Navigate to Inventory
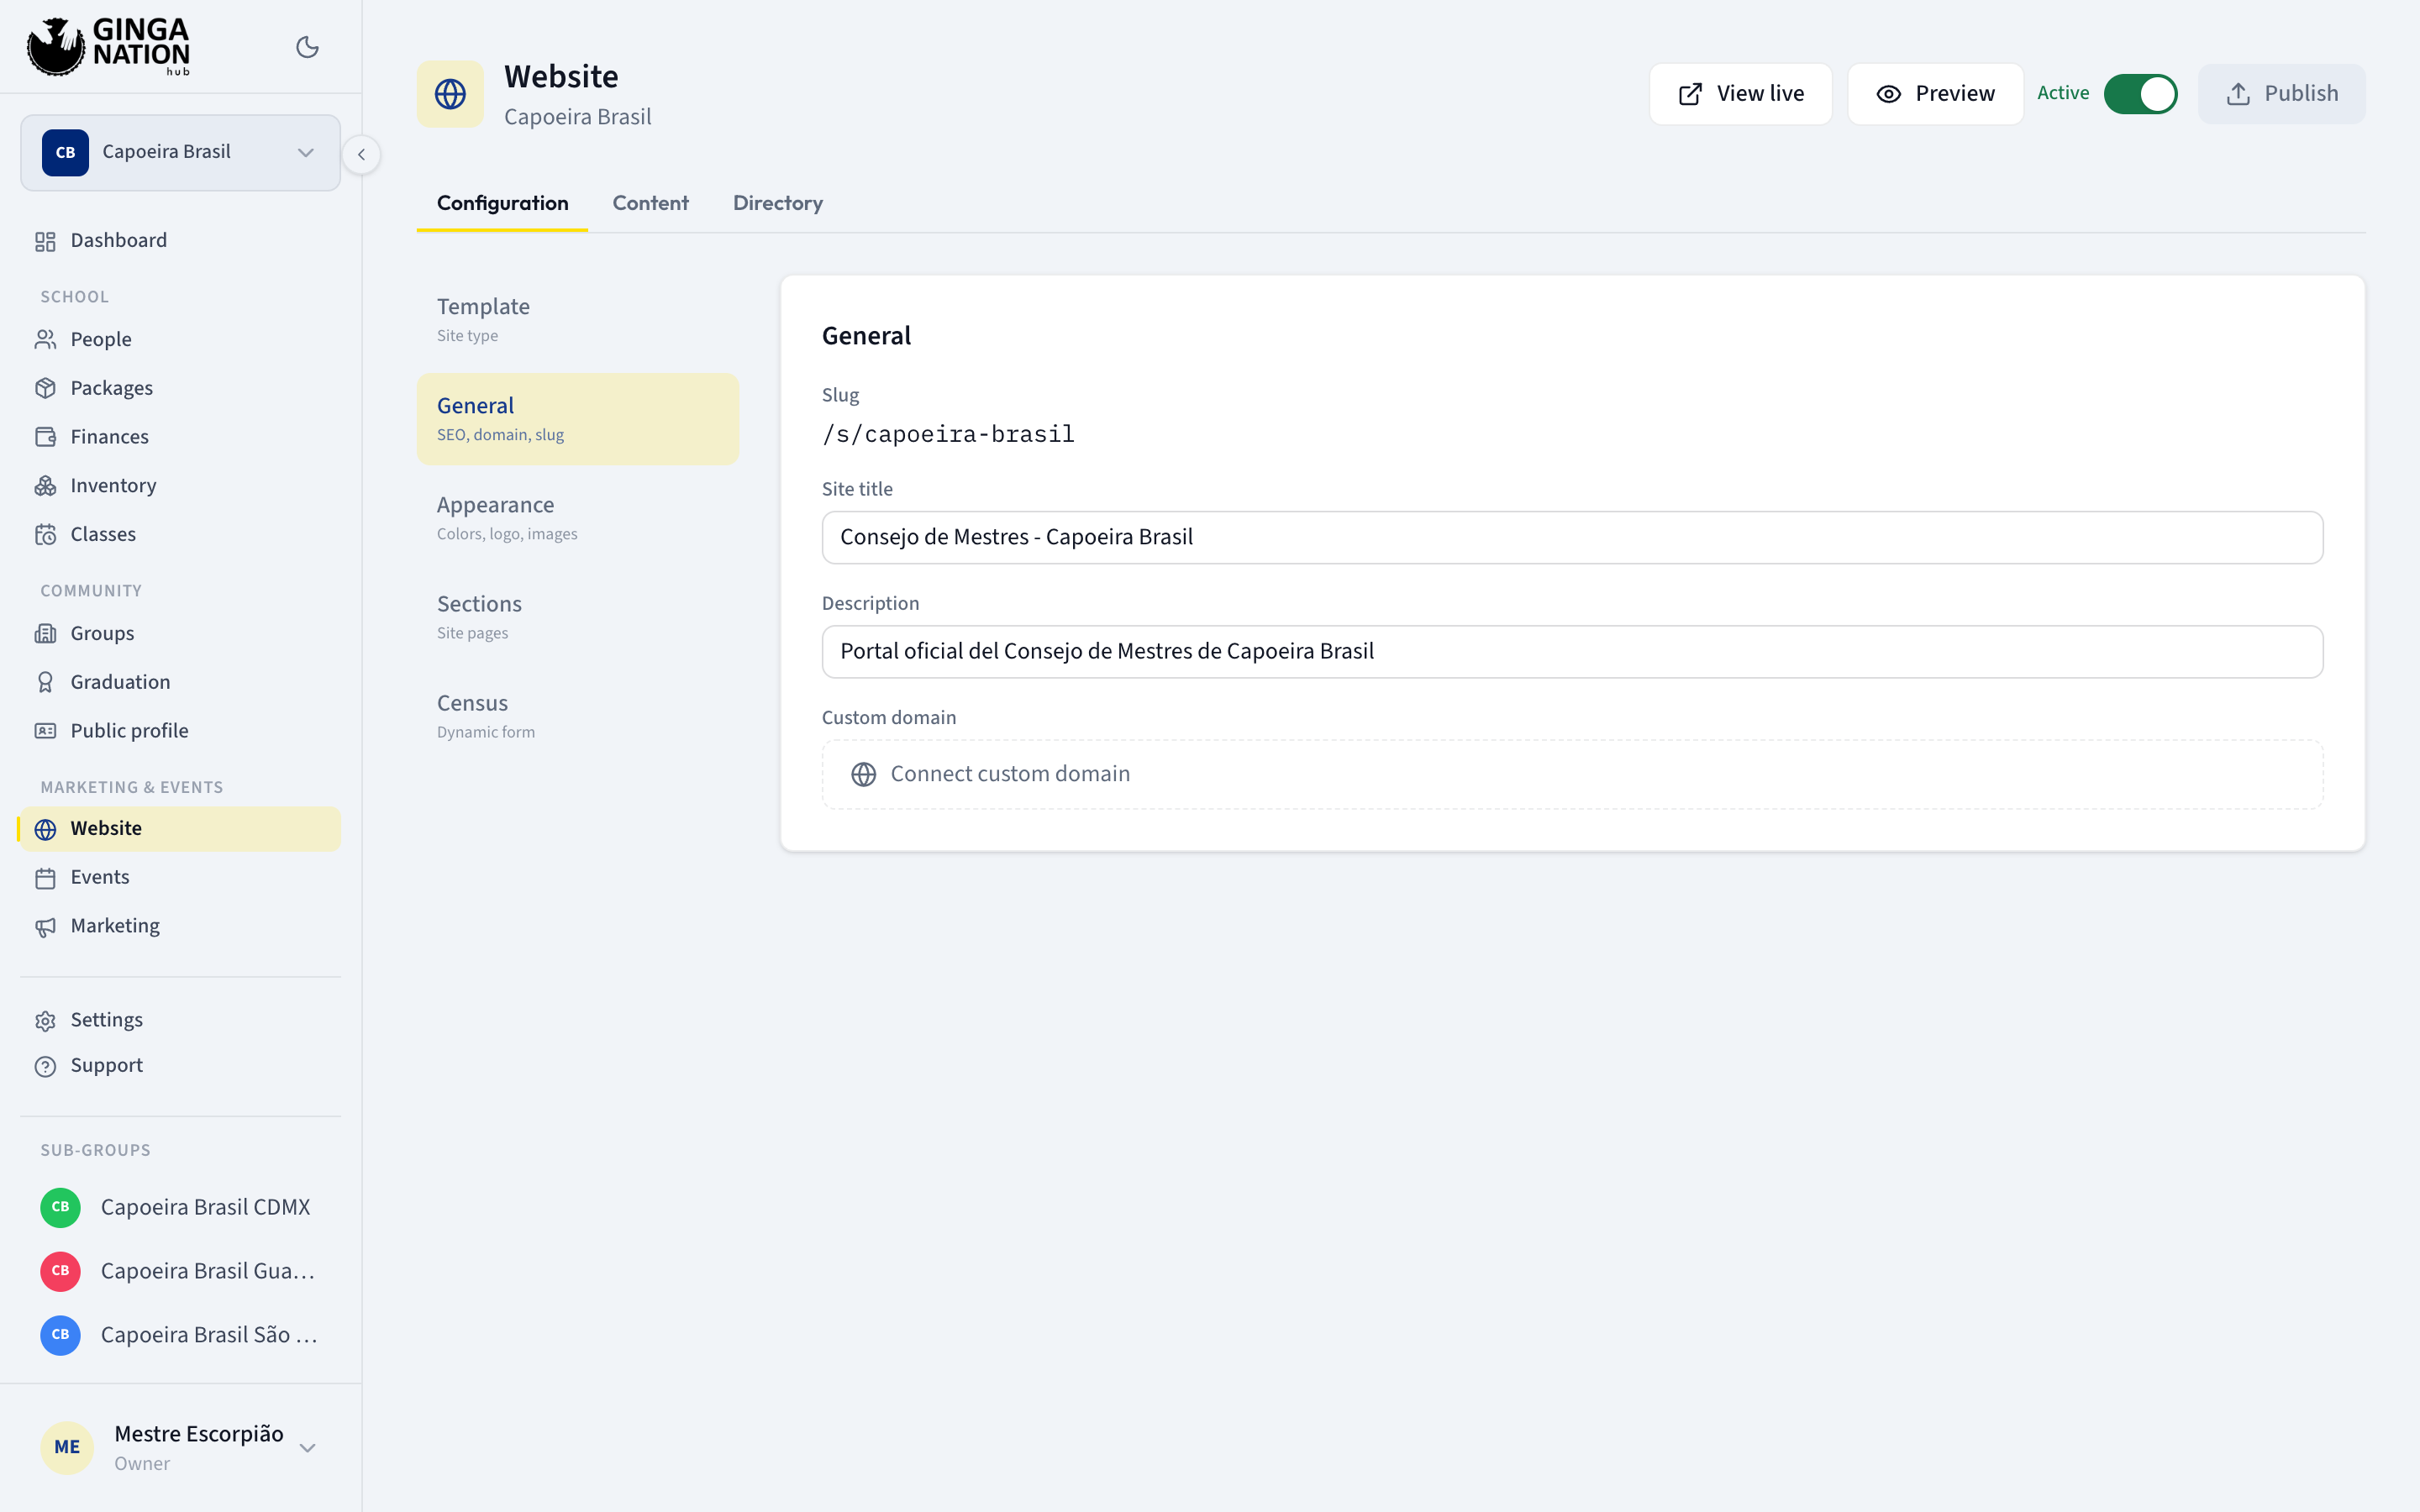Viewport: 2420px width, 1512px height. click(180, 486)
